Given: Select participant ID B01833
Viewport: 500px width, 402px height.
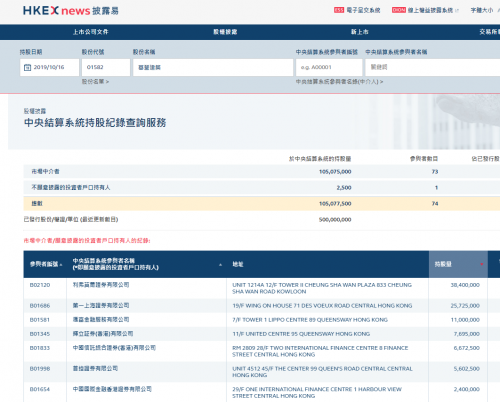Looking at the screenshot, I should click(x=40, y=348).
